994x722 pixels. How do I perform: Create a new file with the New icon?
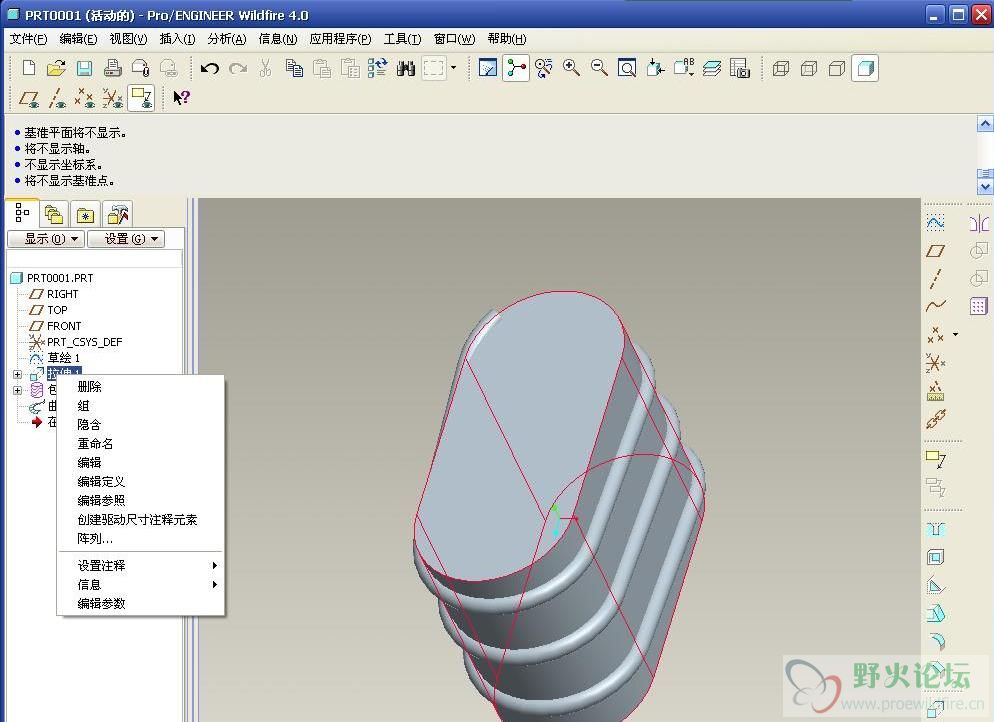[29, 68]
